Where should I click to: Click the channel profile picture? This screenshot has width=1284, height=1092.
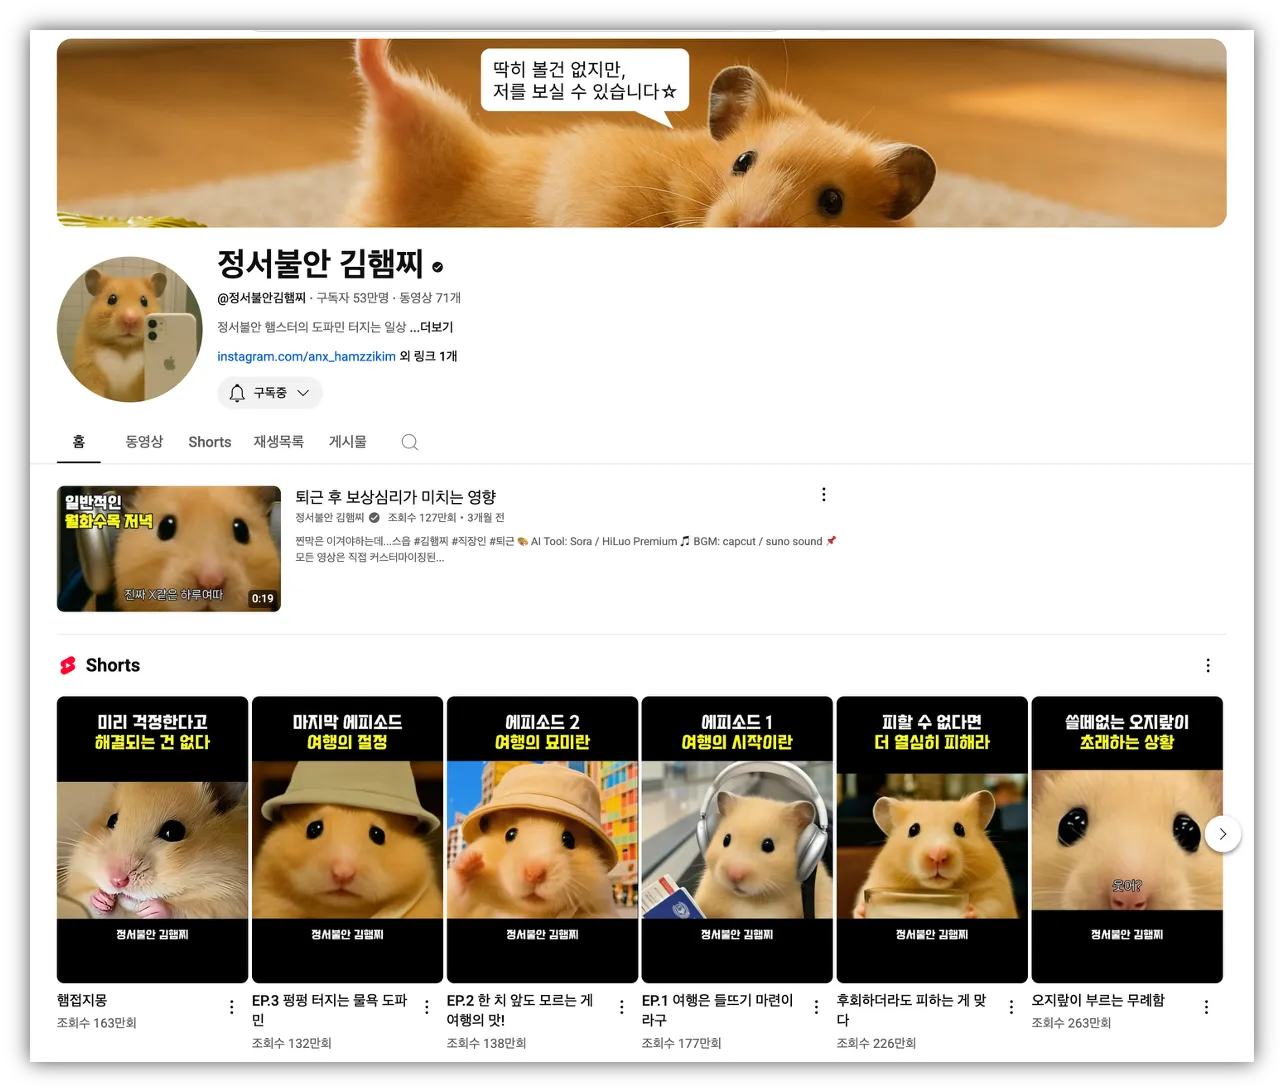129,329
